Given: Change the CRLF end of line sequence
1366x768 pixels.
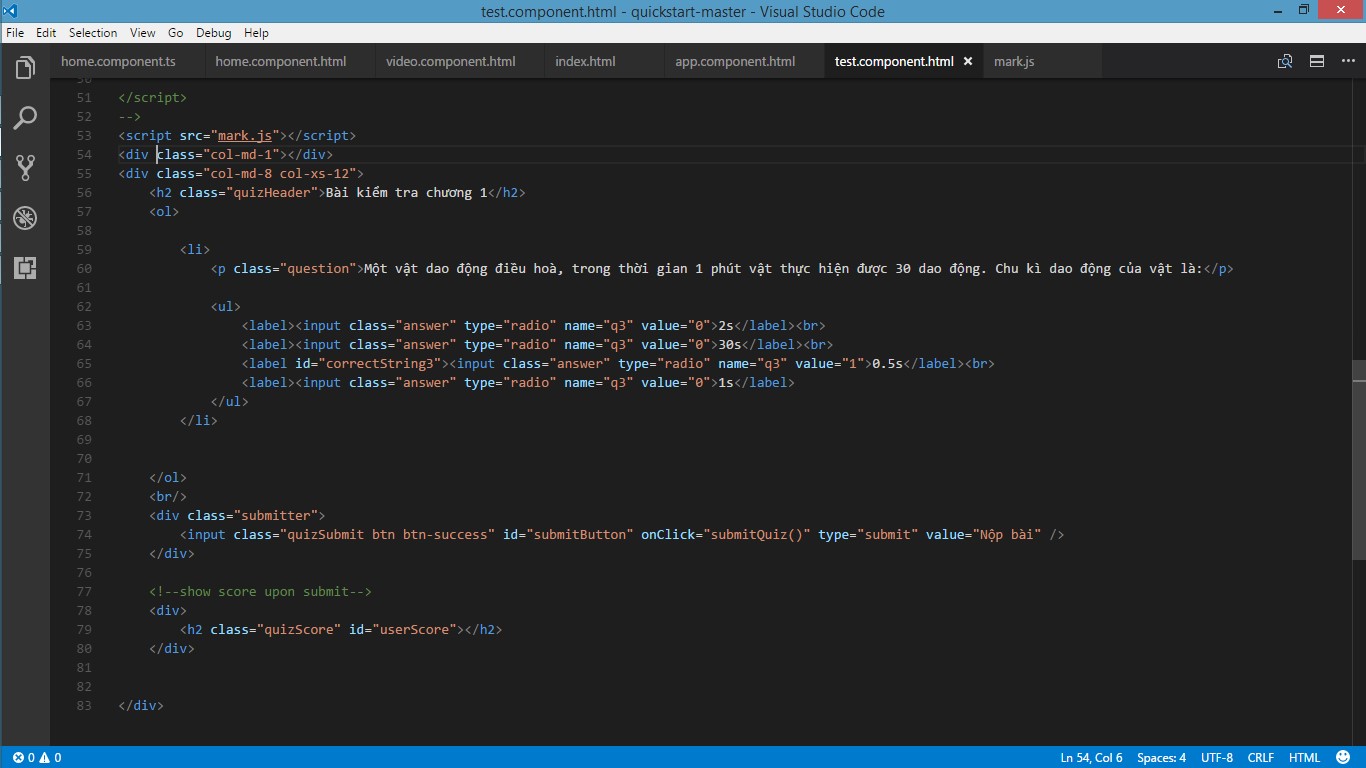Looking at the screenshot, I should coord(1260,758).
